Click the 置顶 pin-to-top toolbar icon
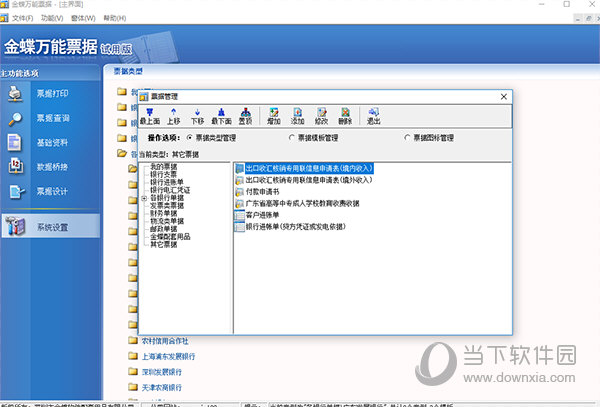The image size is (600, 407). (245, 112)
